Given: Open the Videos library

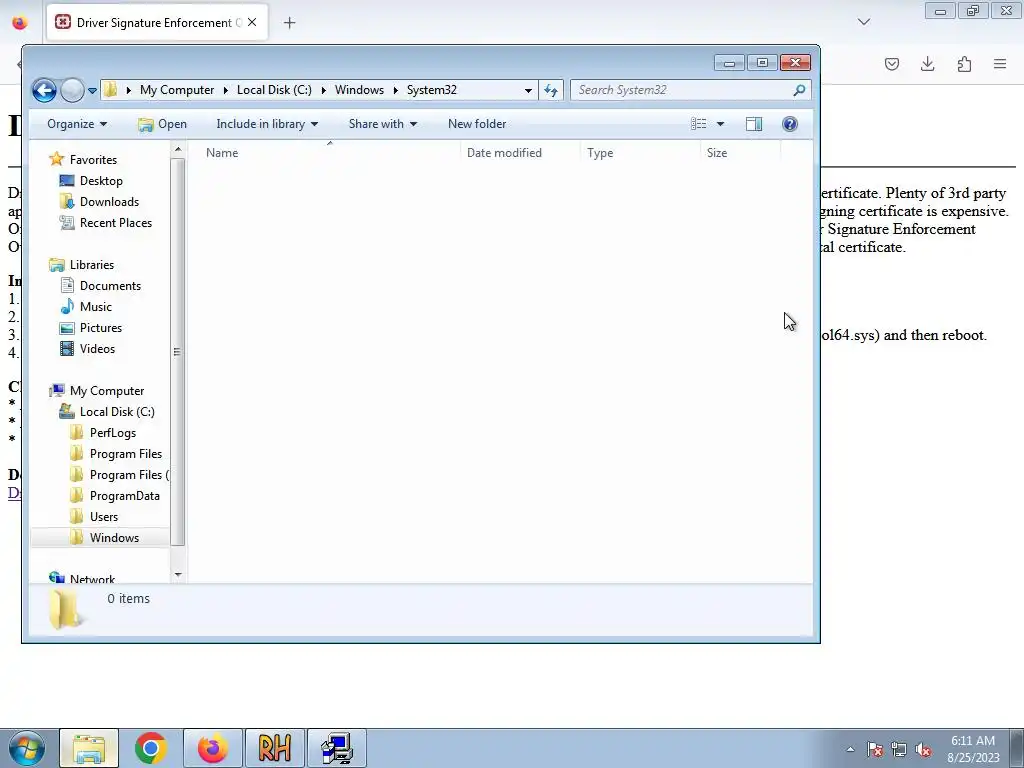Looking at the screenshot, I should tap(97, 349).
